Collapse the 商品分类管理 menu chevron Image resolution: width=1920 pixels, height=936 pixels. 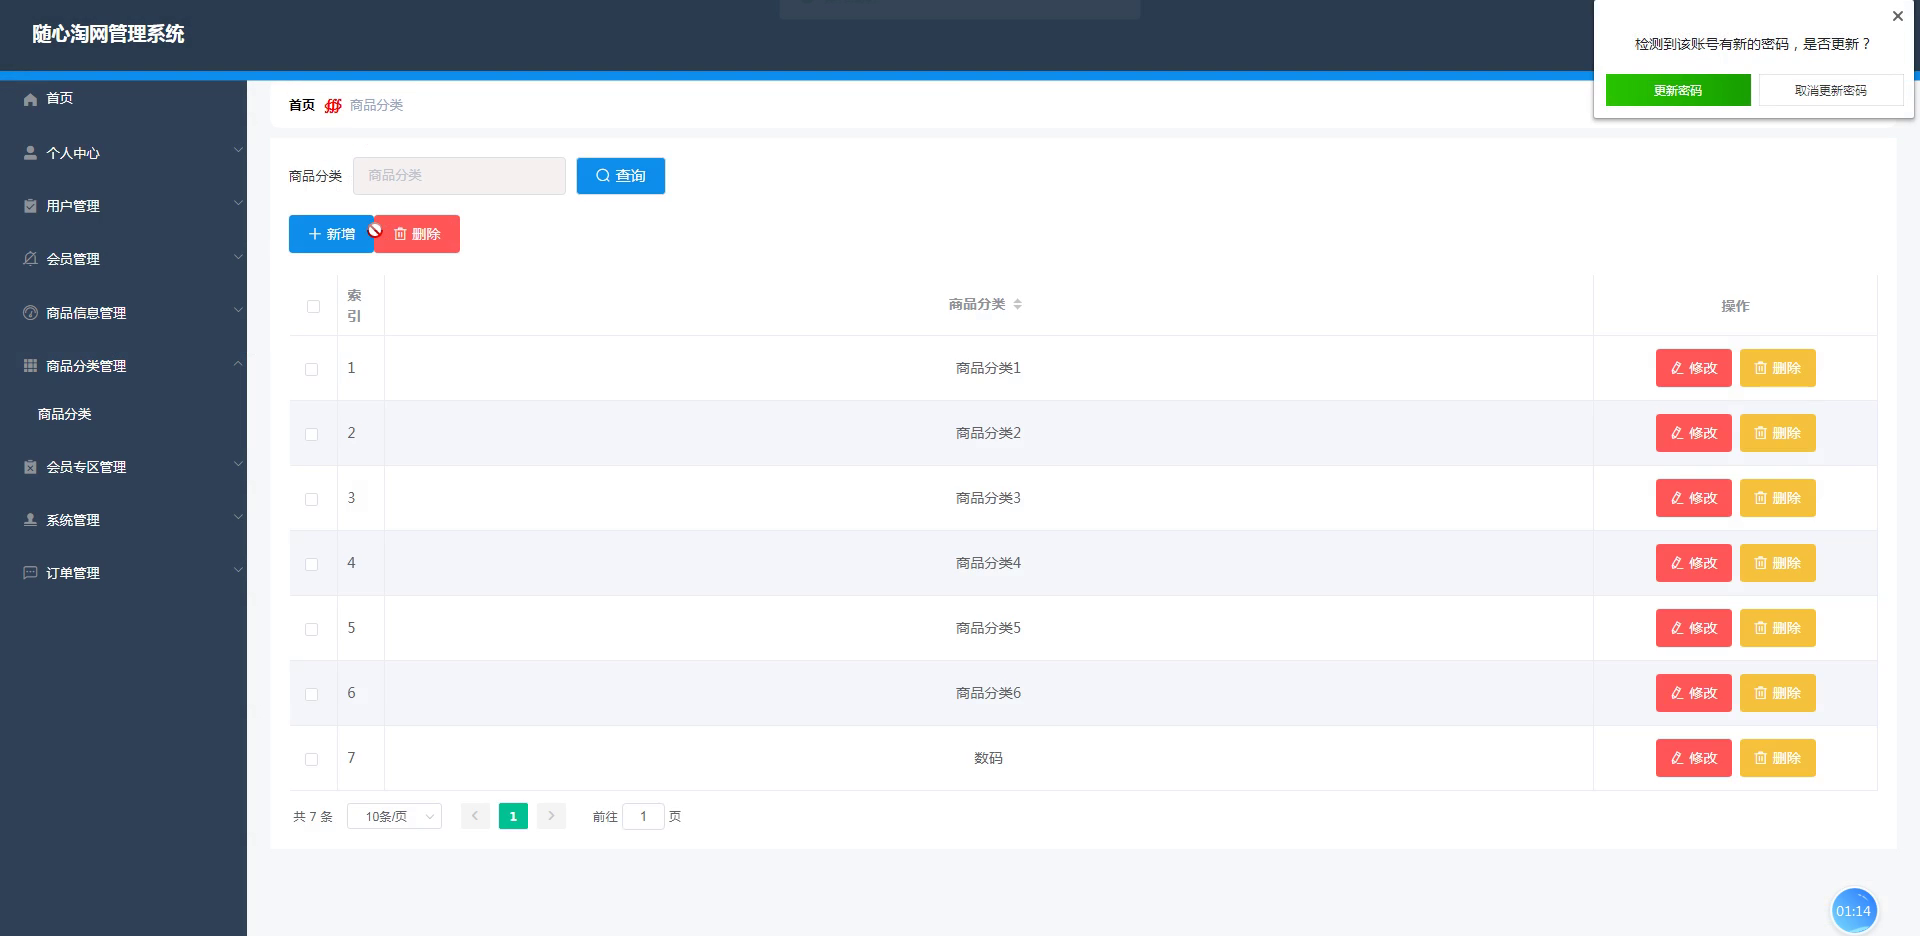click(x=238, y=363)
